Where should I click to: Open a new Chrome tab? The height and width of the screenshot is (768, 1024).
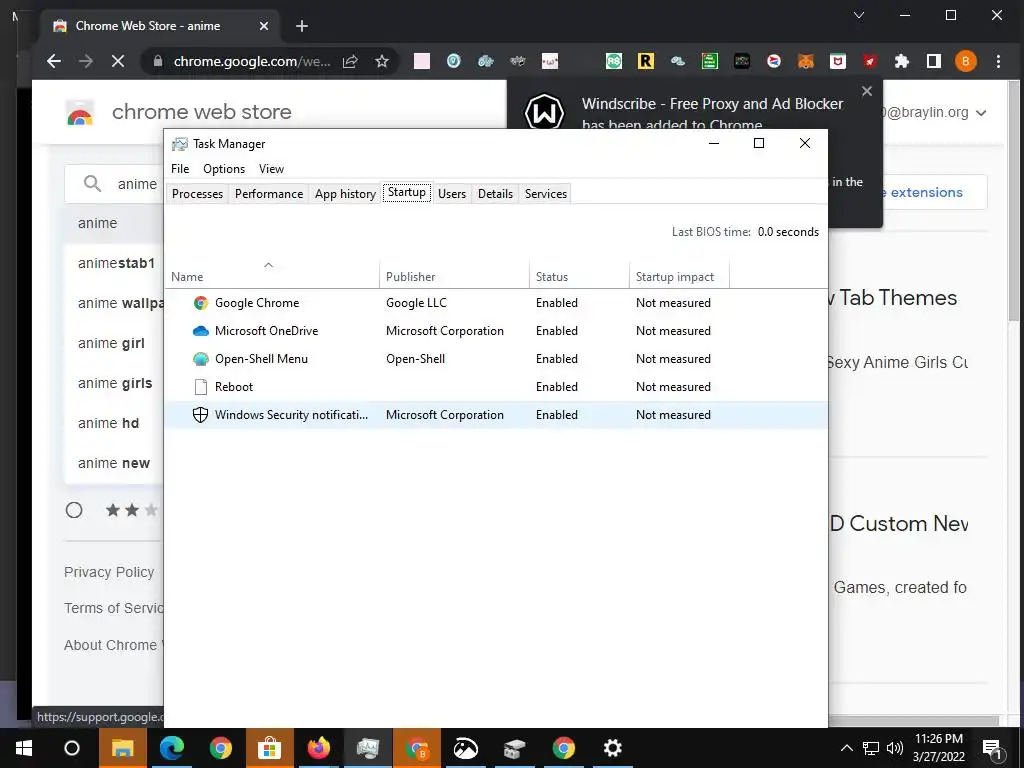pos(302,26)
